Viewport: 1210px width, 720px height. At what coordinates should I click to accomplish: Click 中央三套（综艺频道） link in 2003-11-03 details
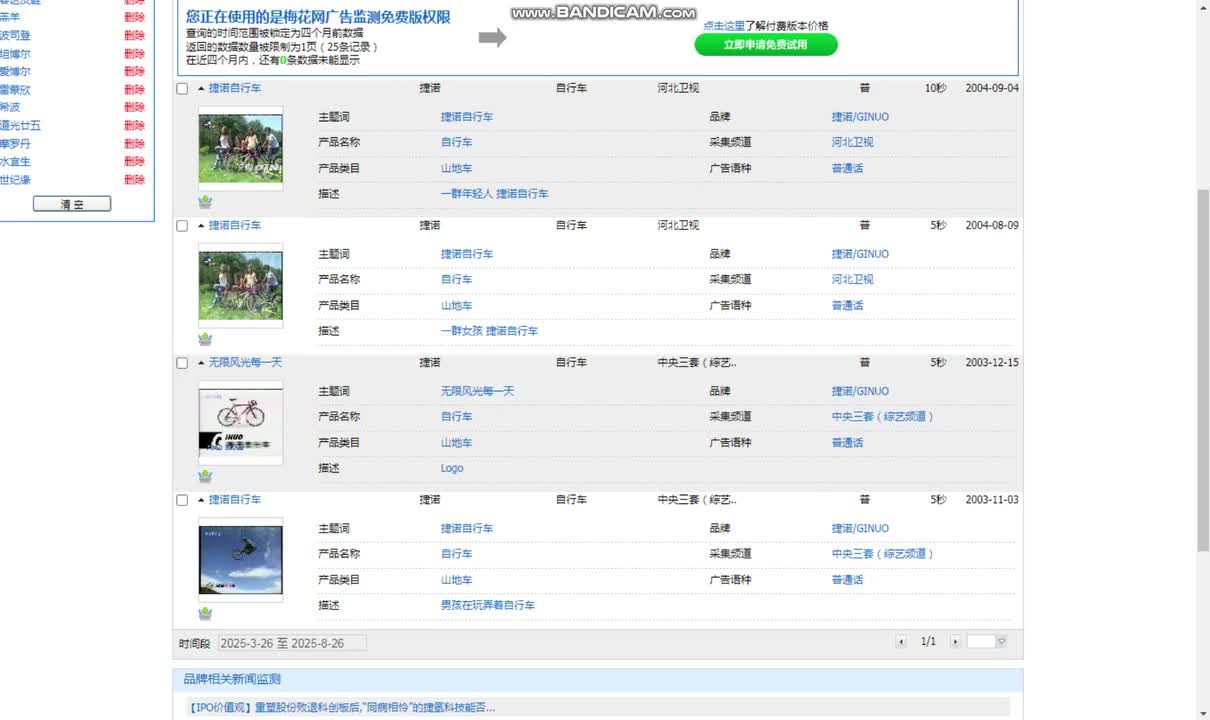click(x=883, y=553)
